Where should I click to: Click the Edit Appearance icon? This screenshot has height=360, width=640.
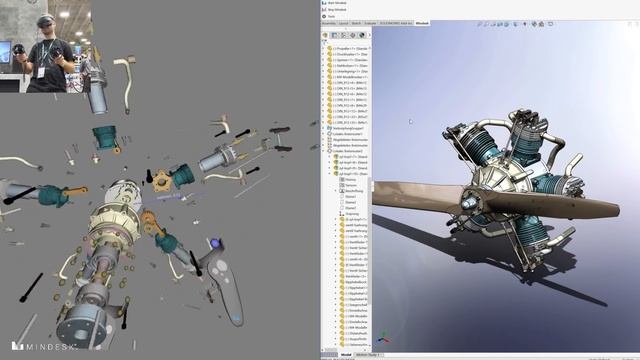[x=534, y=24]
